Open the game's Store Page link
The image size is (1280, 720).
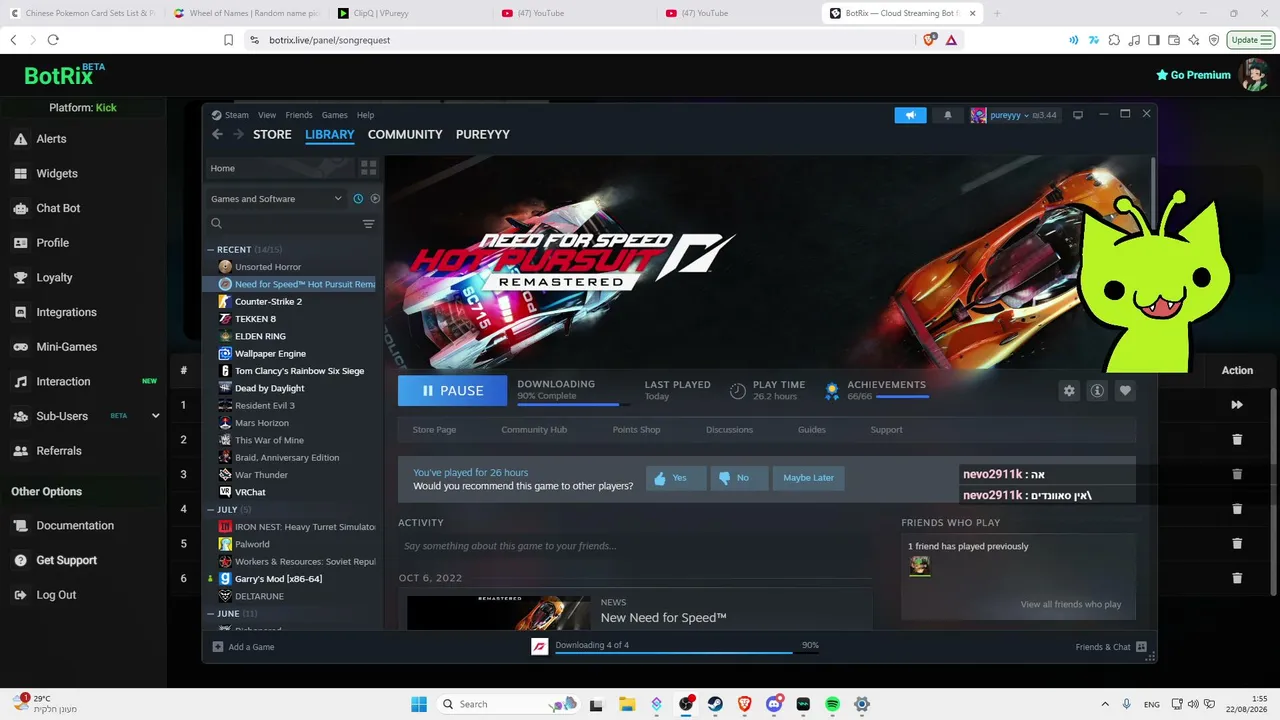pyautogui.click(x=434, y=430)
